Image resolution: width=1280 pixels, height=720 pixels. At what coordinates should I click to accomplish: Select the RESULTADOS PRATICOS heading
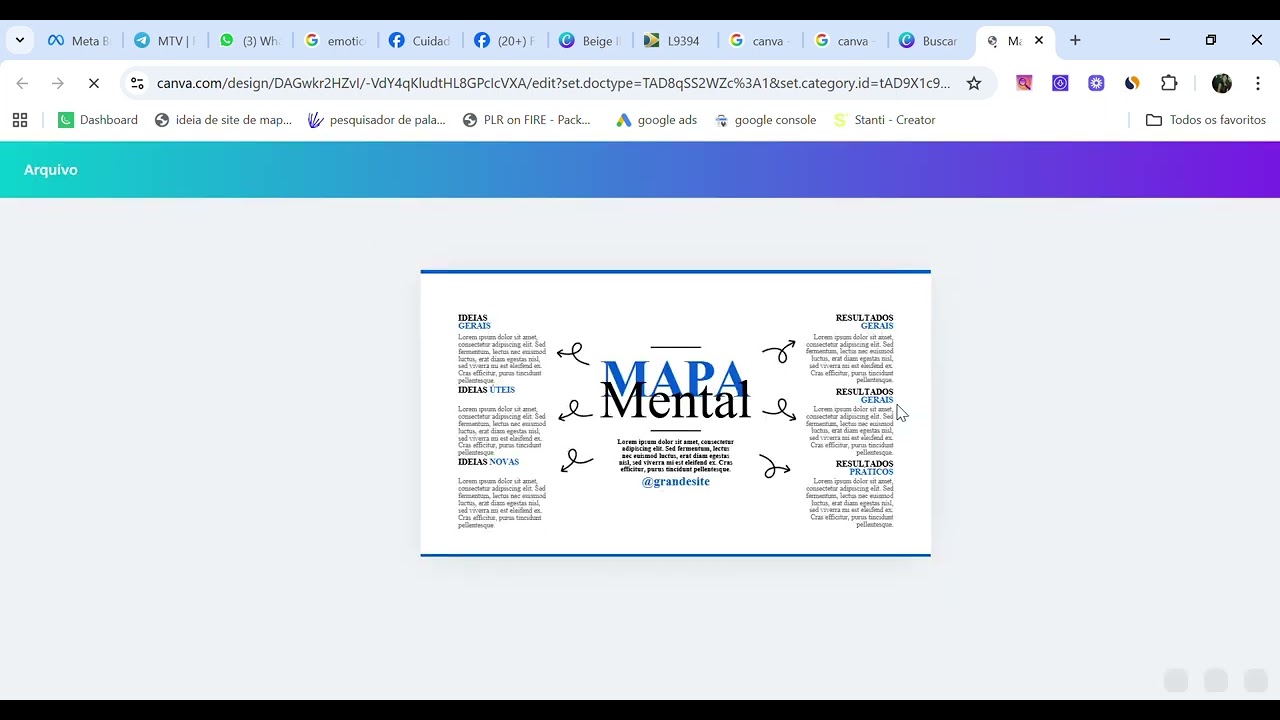865,468
